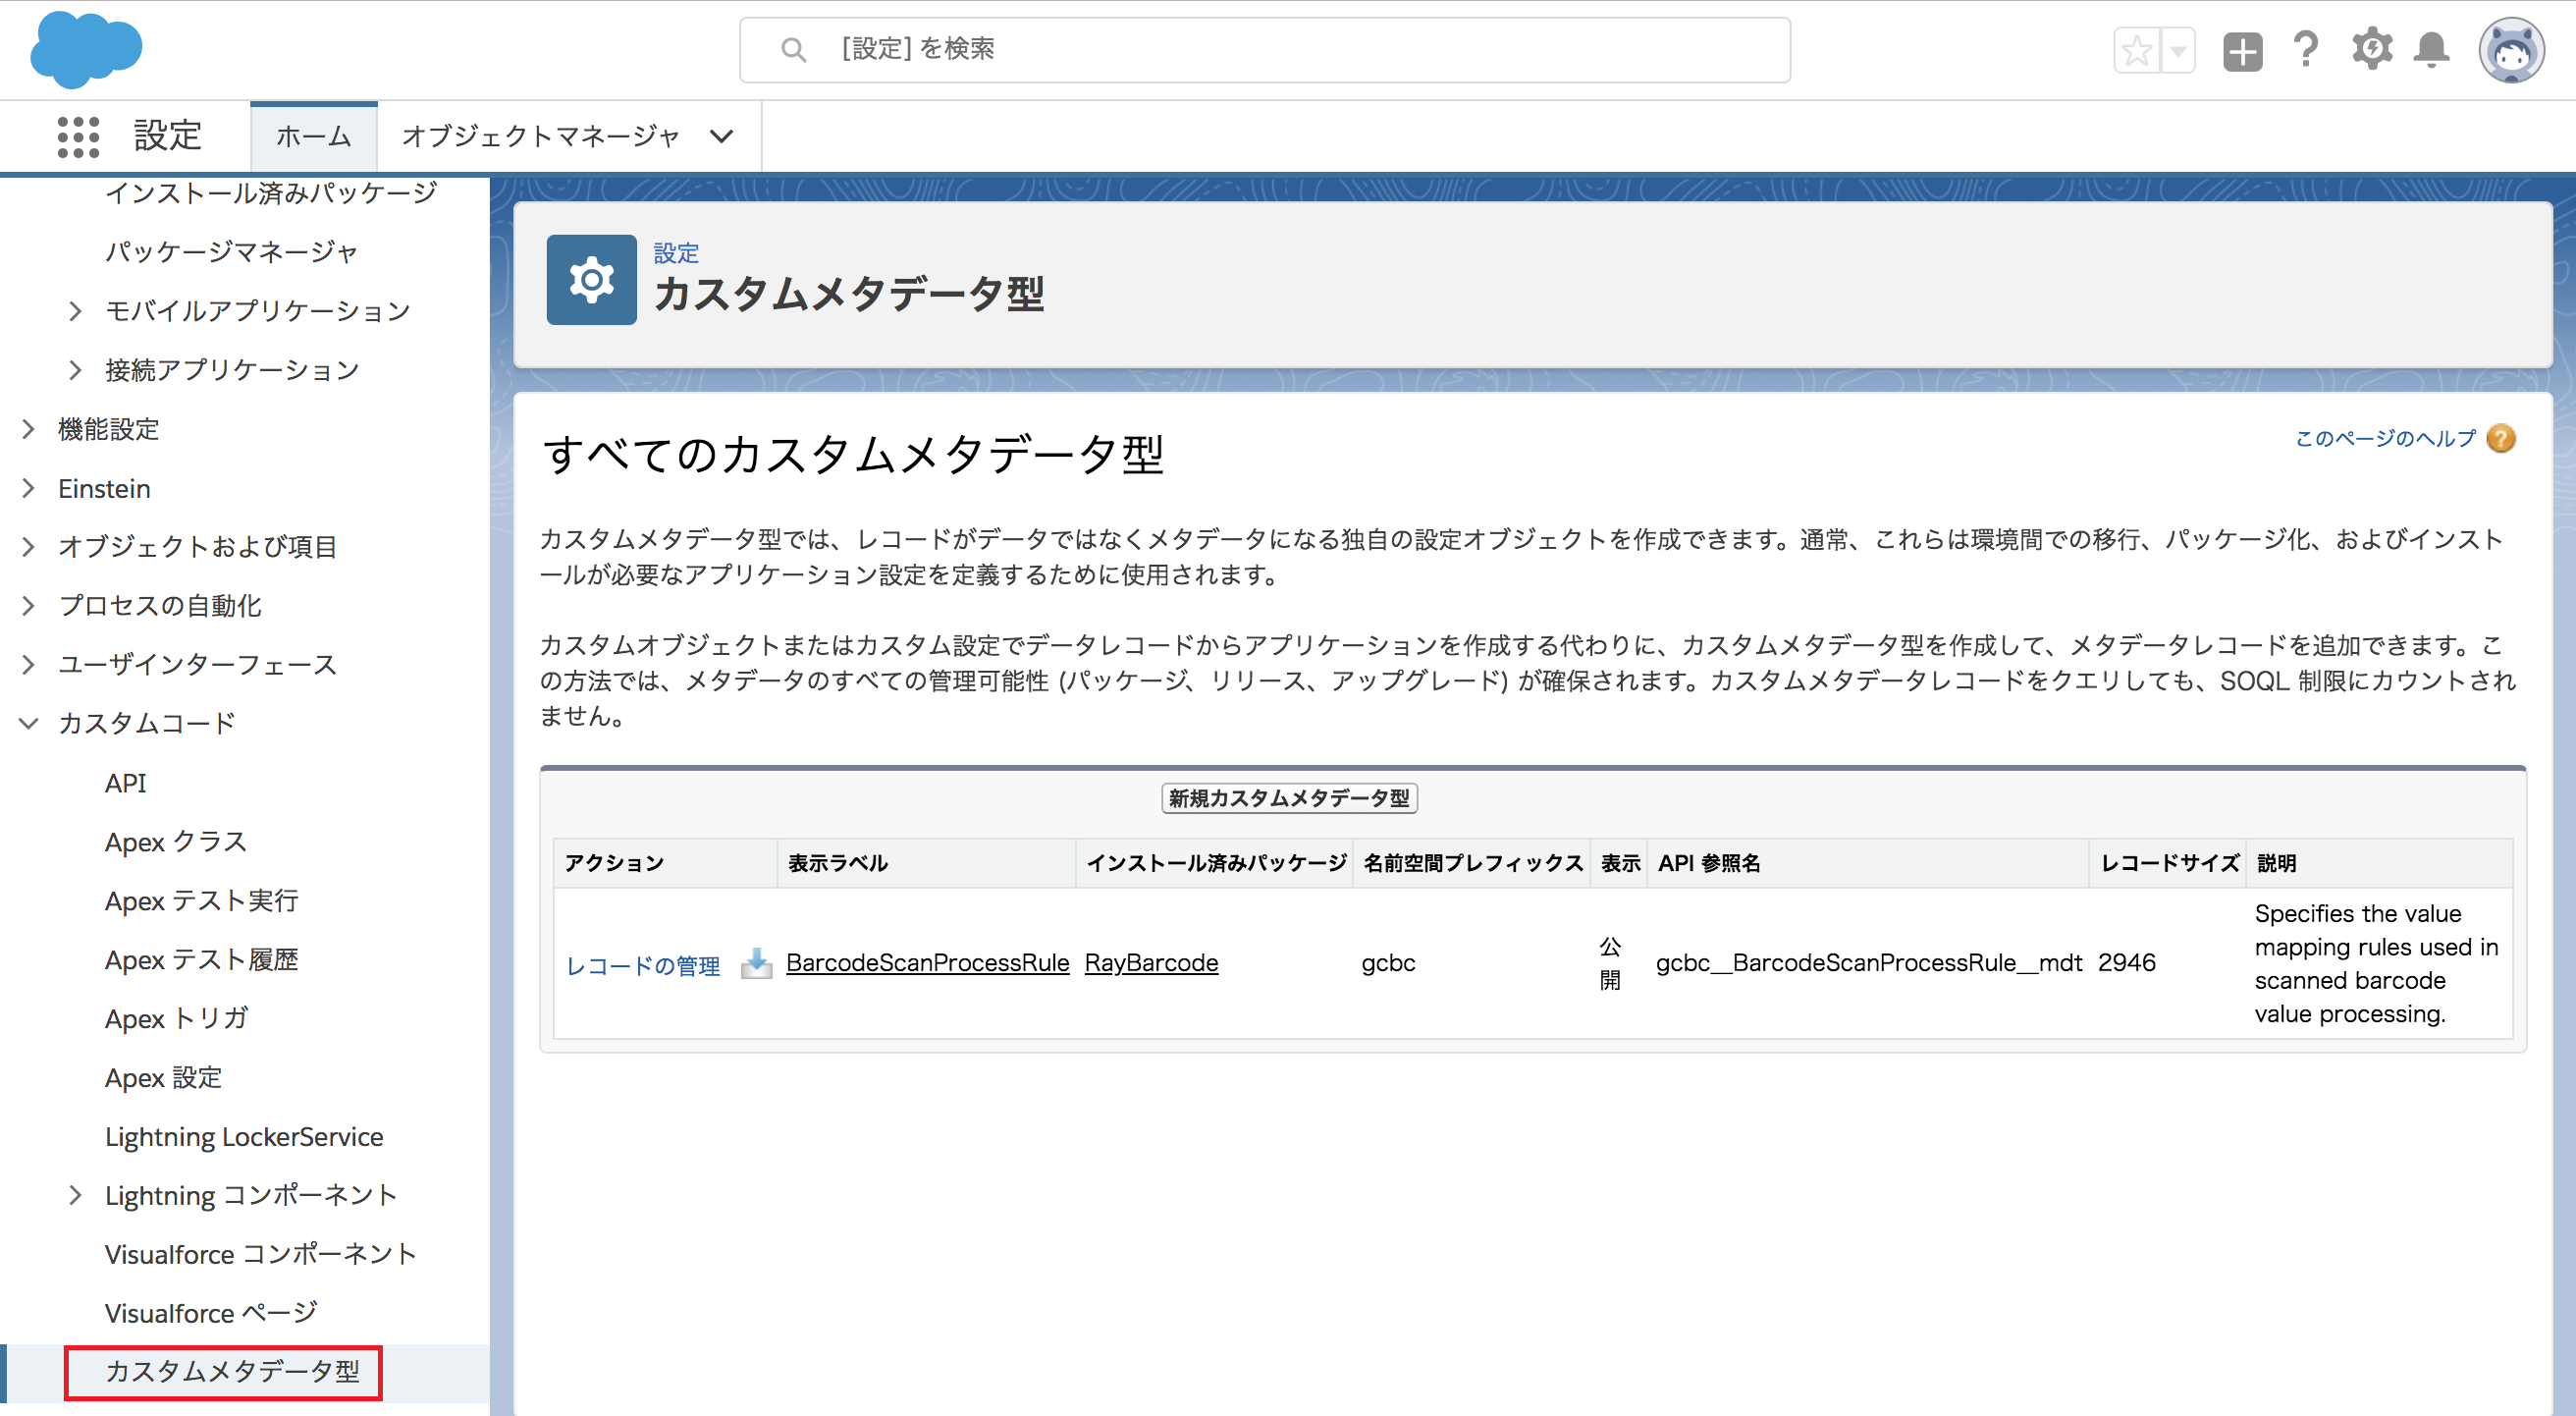
Task: Open the notifications bell
Action: (x=2432, y=50)
